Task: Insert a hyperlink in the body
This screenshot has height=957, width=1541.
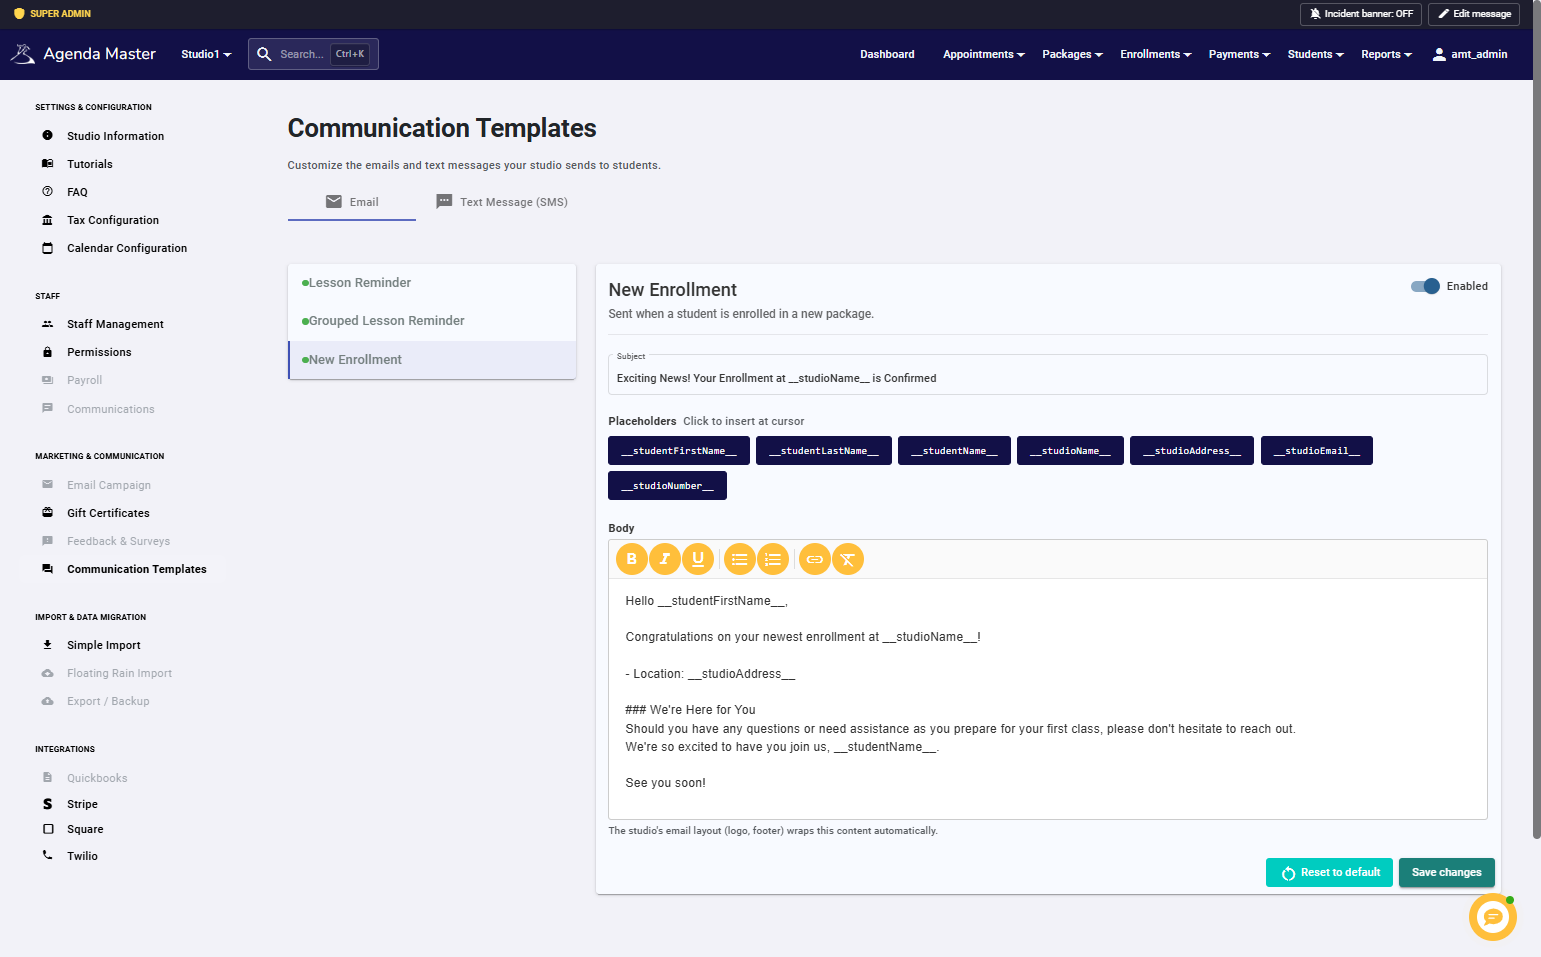Action: (x=815, y=559)
